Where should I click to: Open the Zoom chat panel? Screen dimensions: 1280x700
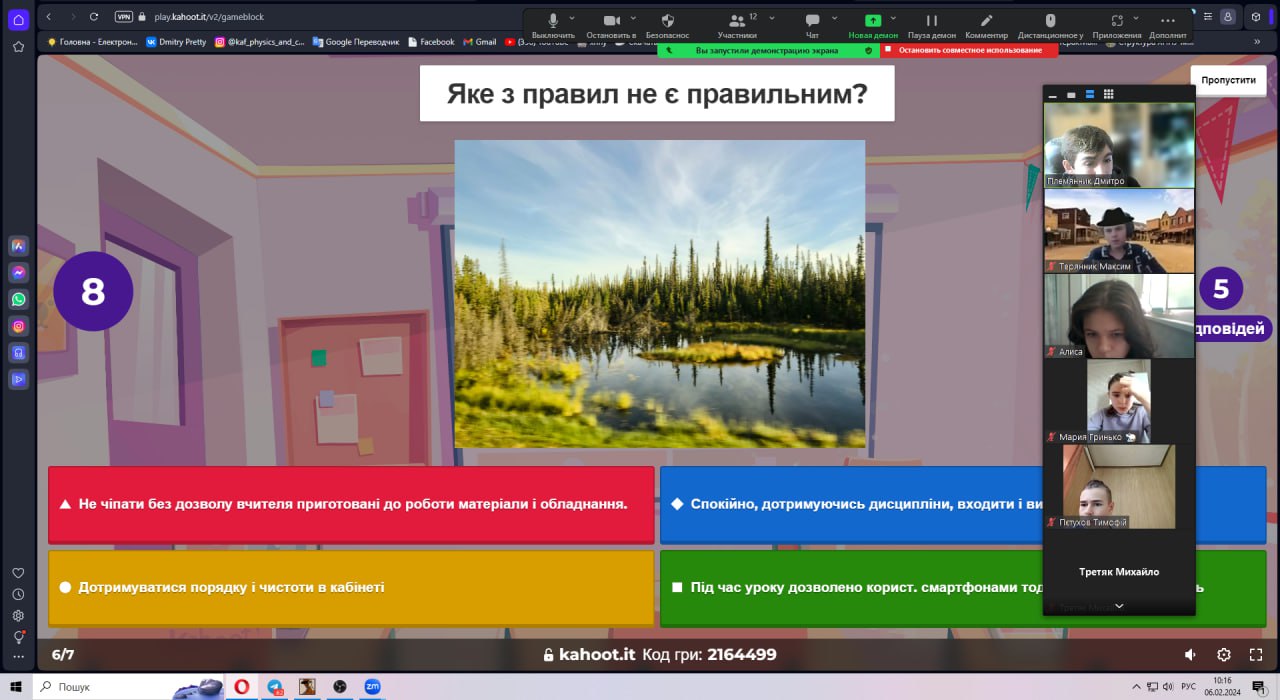click(x=812, y=20)
